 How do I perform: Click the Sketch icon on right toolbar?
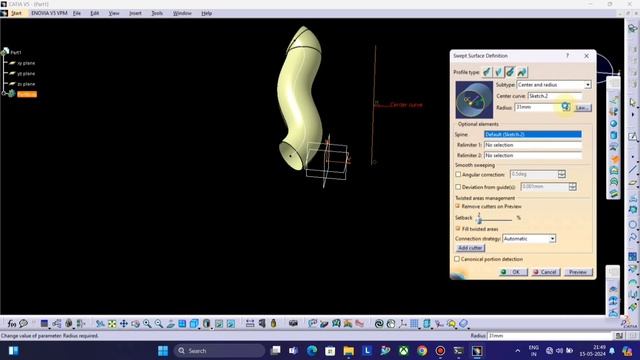click(633, 136)
